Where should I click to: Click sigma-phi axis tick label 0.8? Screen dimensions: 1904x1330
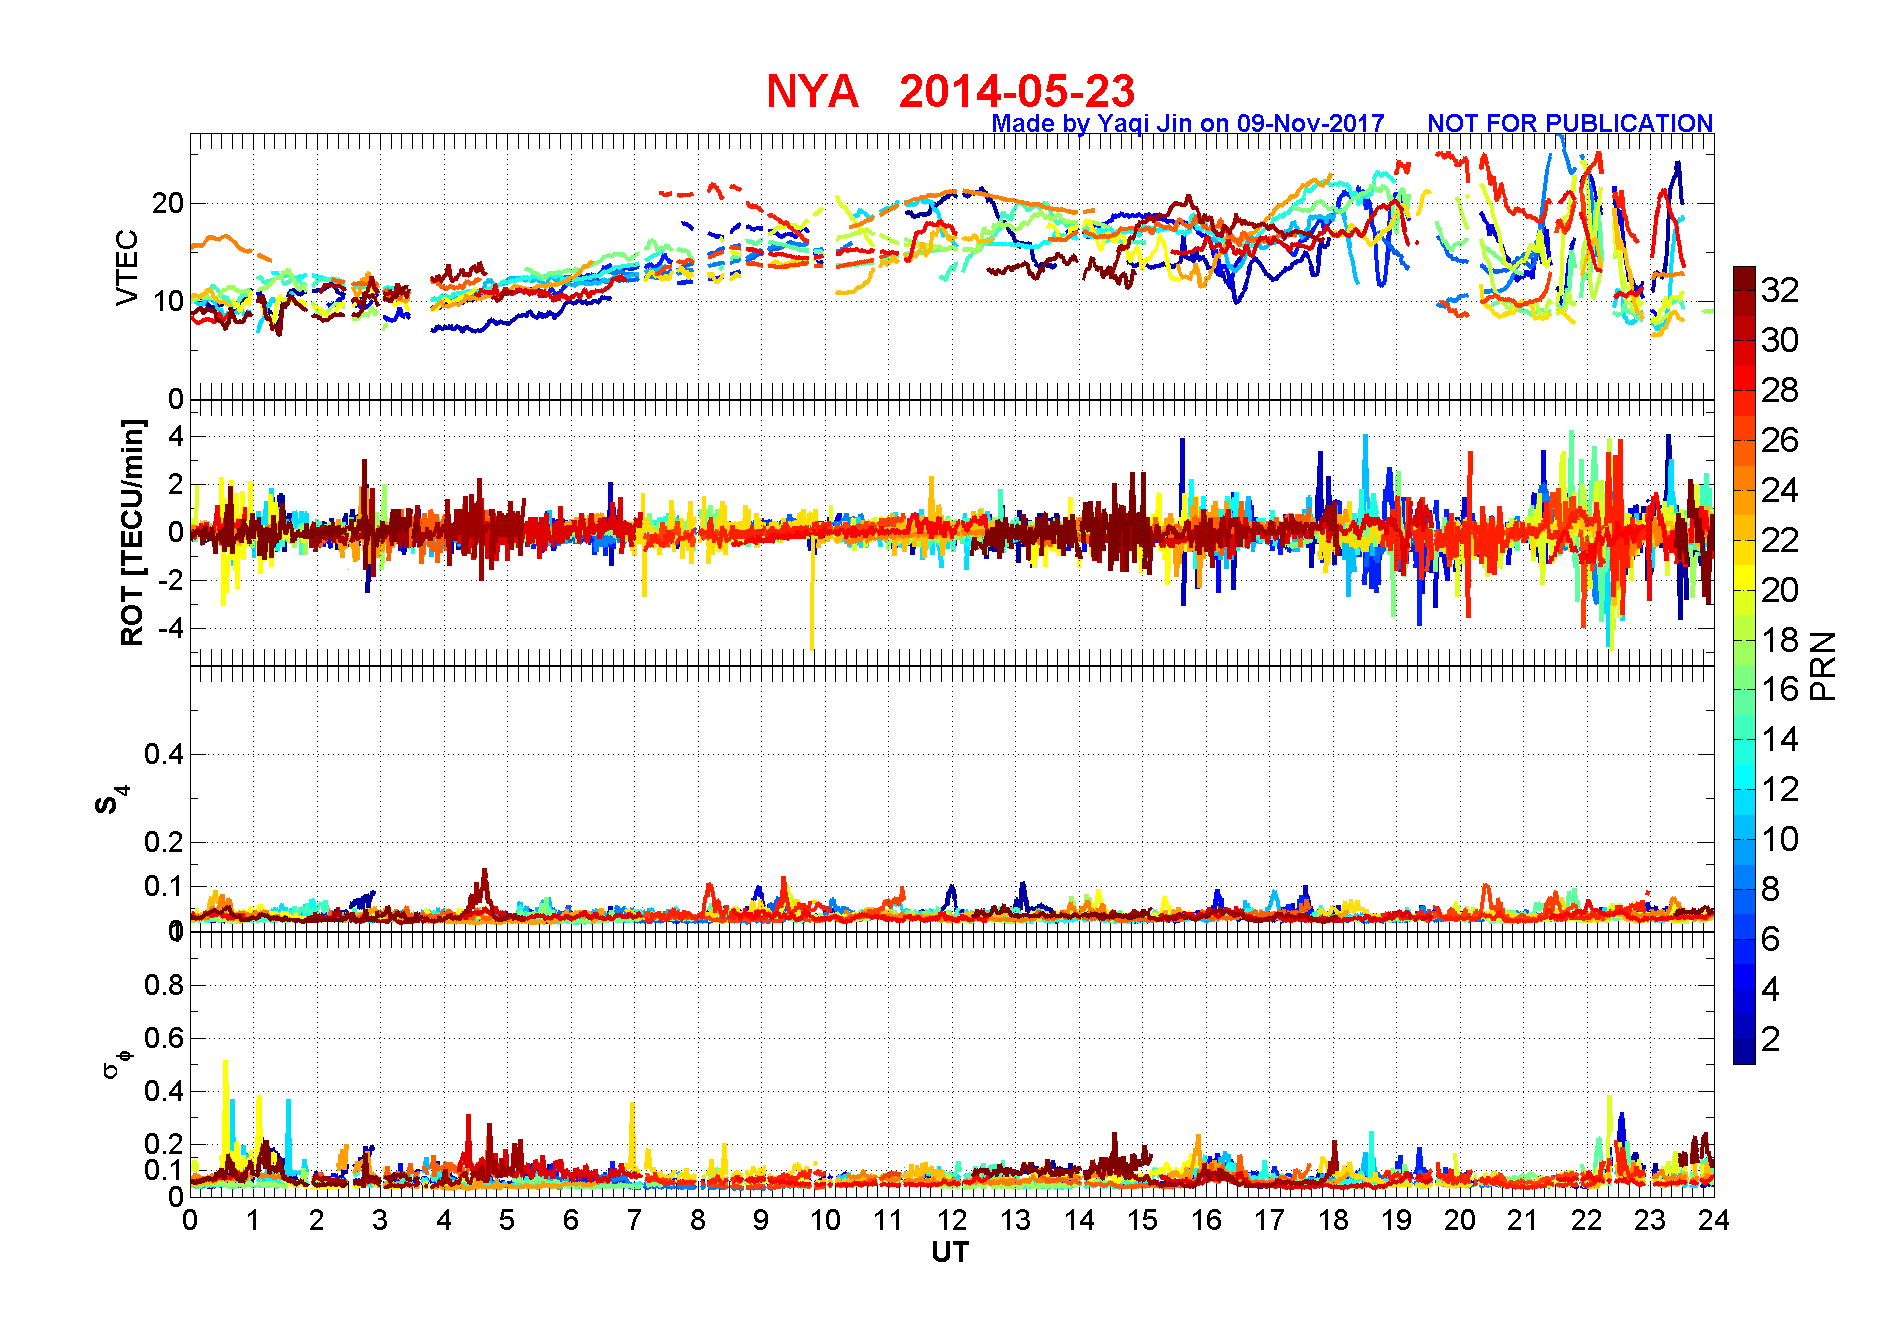coord(164,985)
